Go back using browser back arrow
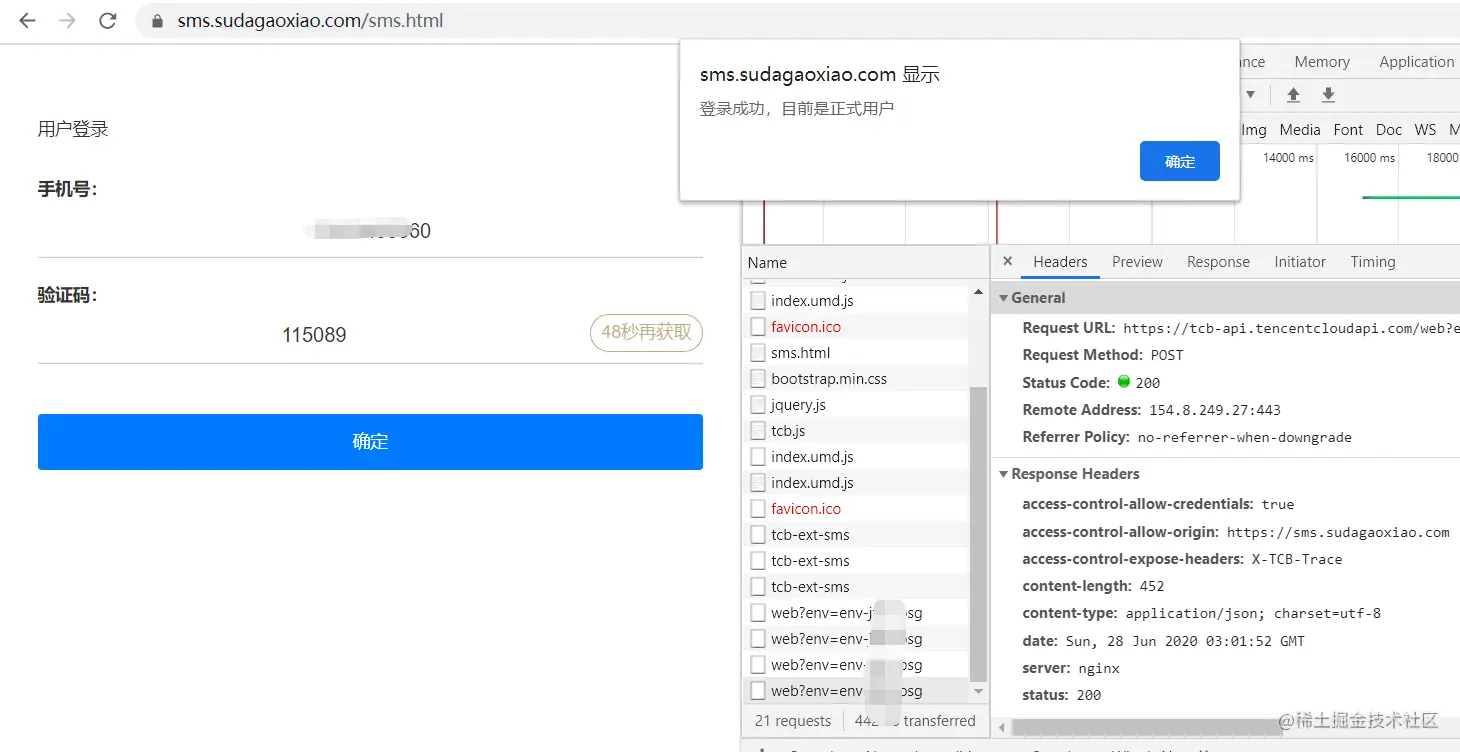Image resolution: width=1460 pixels, height=752 pixels. 27,20
